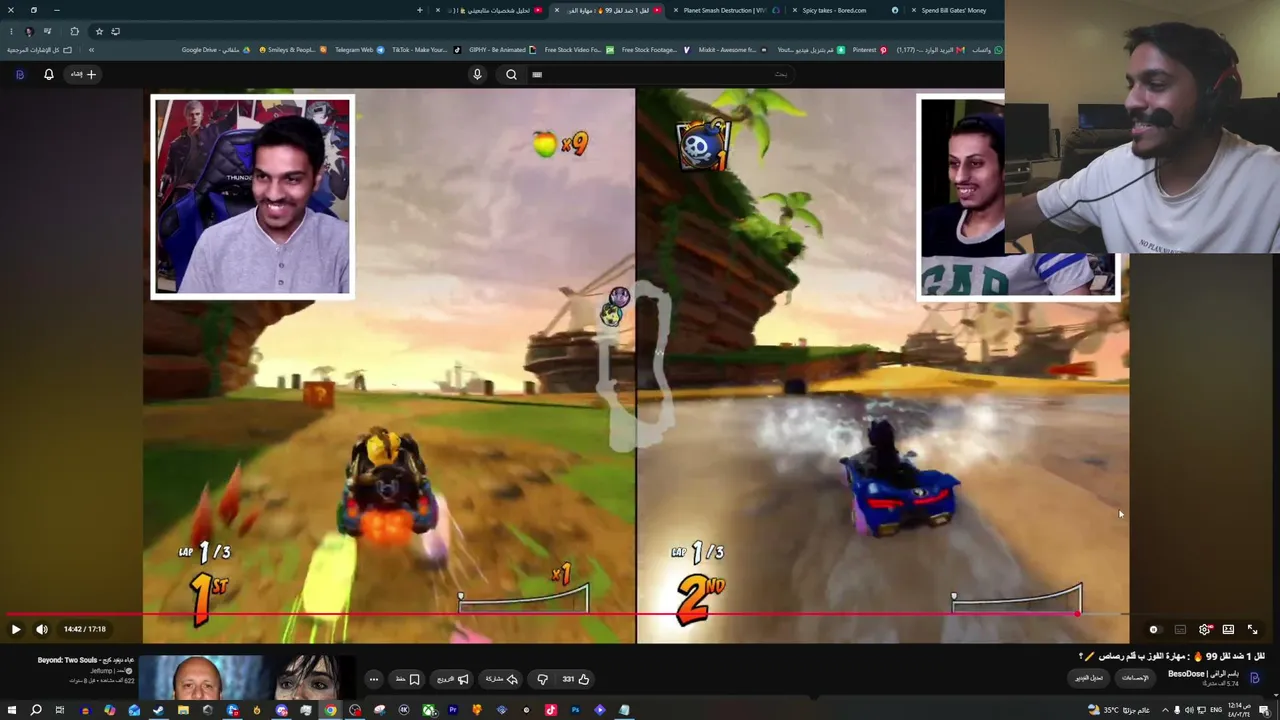Expand the bookmarks overflow chevron
Image resolution: width=1280 pixels, height=720 pixels.
(91, 50)
